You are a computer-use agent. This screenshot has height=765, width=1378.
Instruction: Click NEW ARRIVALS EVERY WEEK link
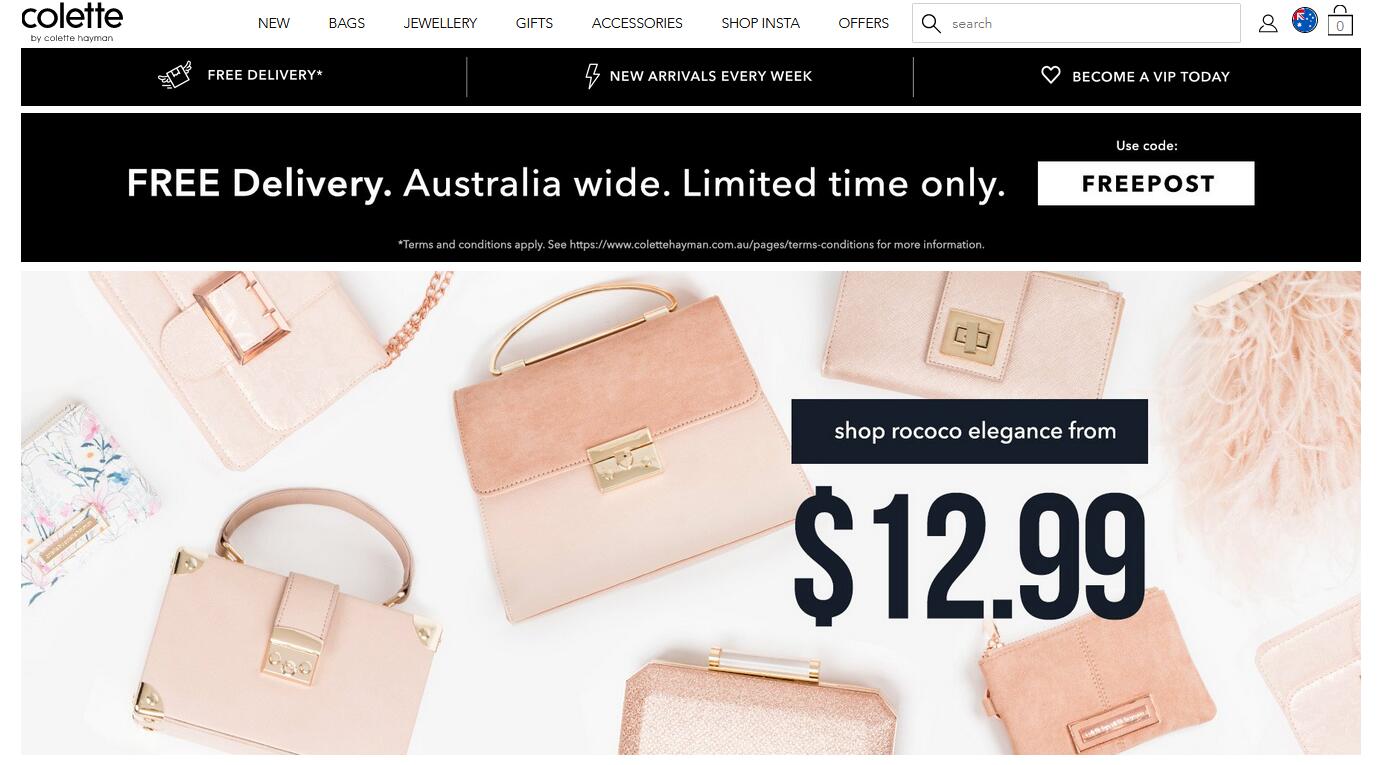click(711, 76)
